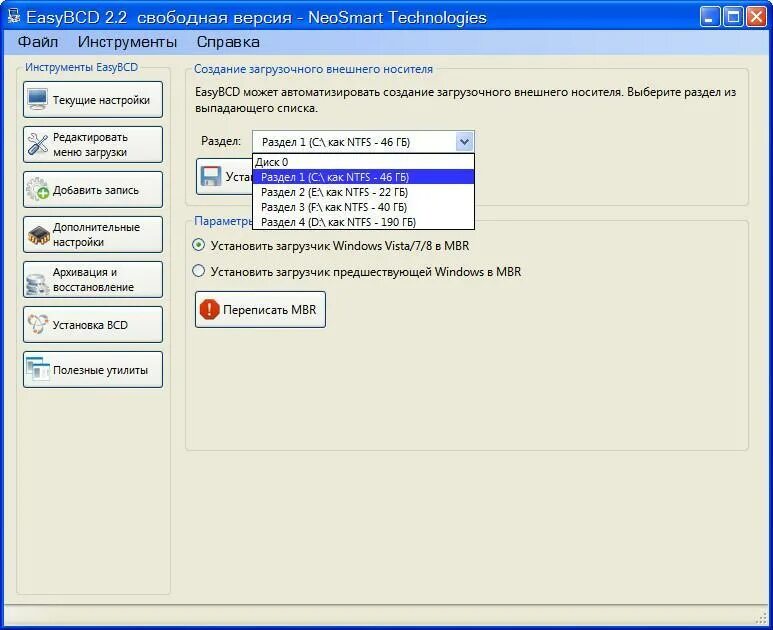Viewport: 773px width, 630px height.
Task: Click the window resize grip corner
Action: pyautogui.click(x=762, y=619)
